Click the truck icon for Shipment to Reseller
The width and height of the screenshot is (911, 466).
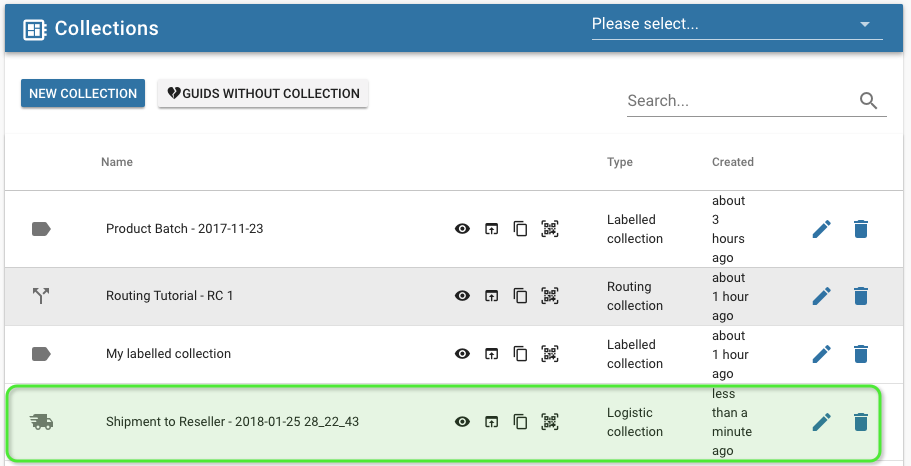pyautogui.click(x=41, y=422)
